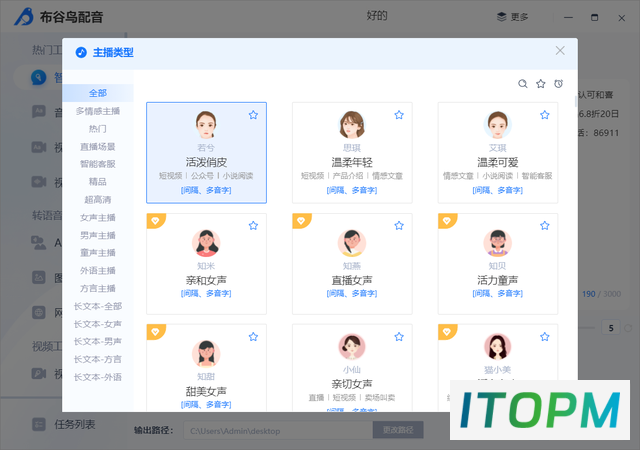Favorite the 猫小美 voice card
Viewport: 640px width, 450px height.
(544, 337)
